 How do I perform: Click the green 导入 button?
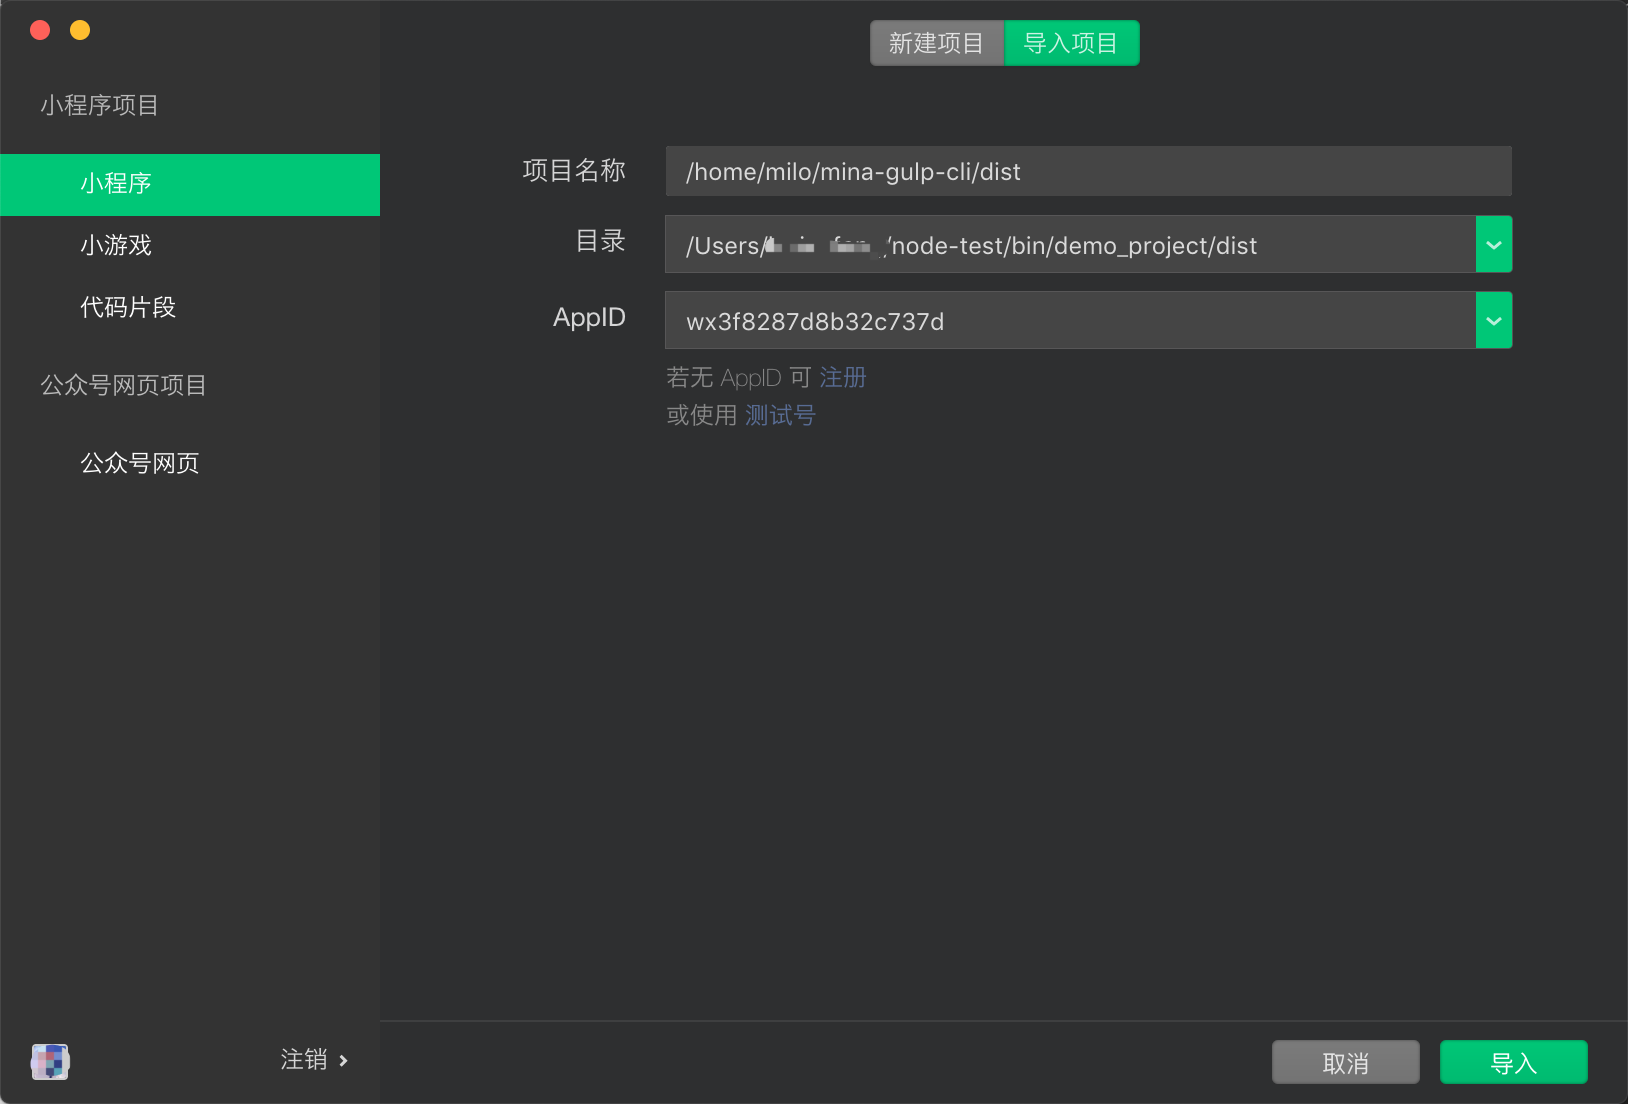coord(1514,1062)
